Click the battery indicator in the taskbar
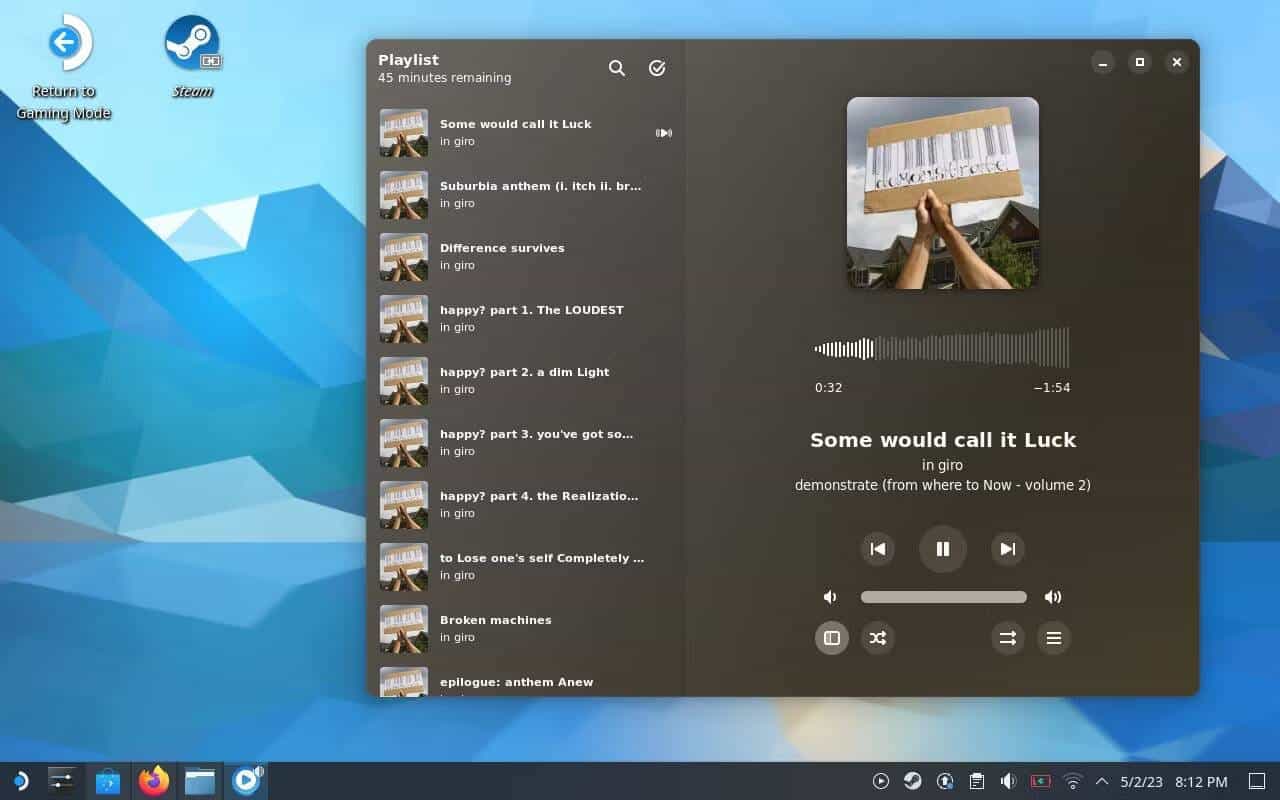This screenshot has height=800, width=1280. pyautogui.click(x=1040, y=781)
